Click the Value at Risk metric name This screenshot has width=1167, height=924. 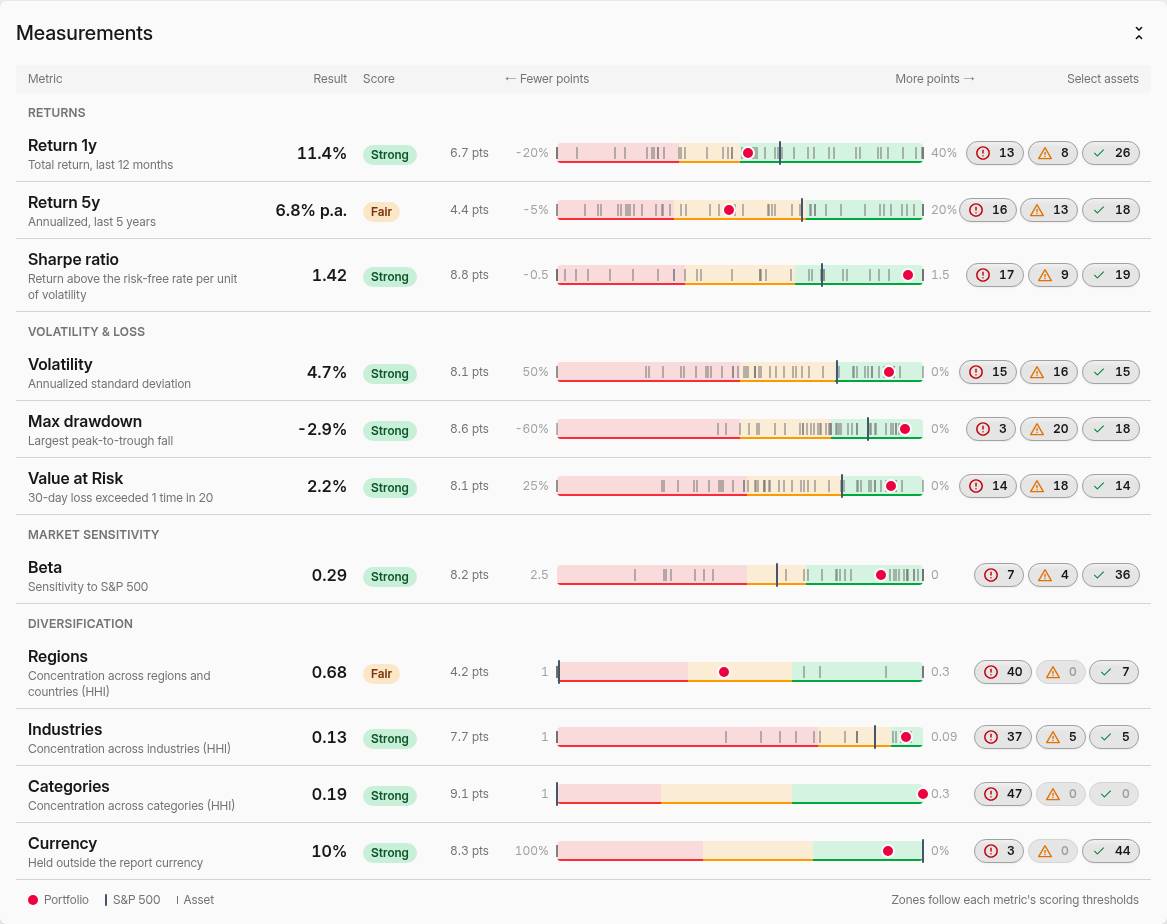point(75,478)
